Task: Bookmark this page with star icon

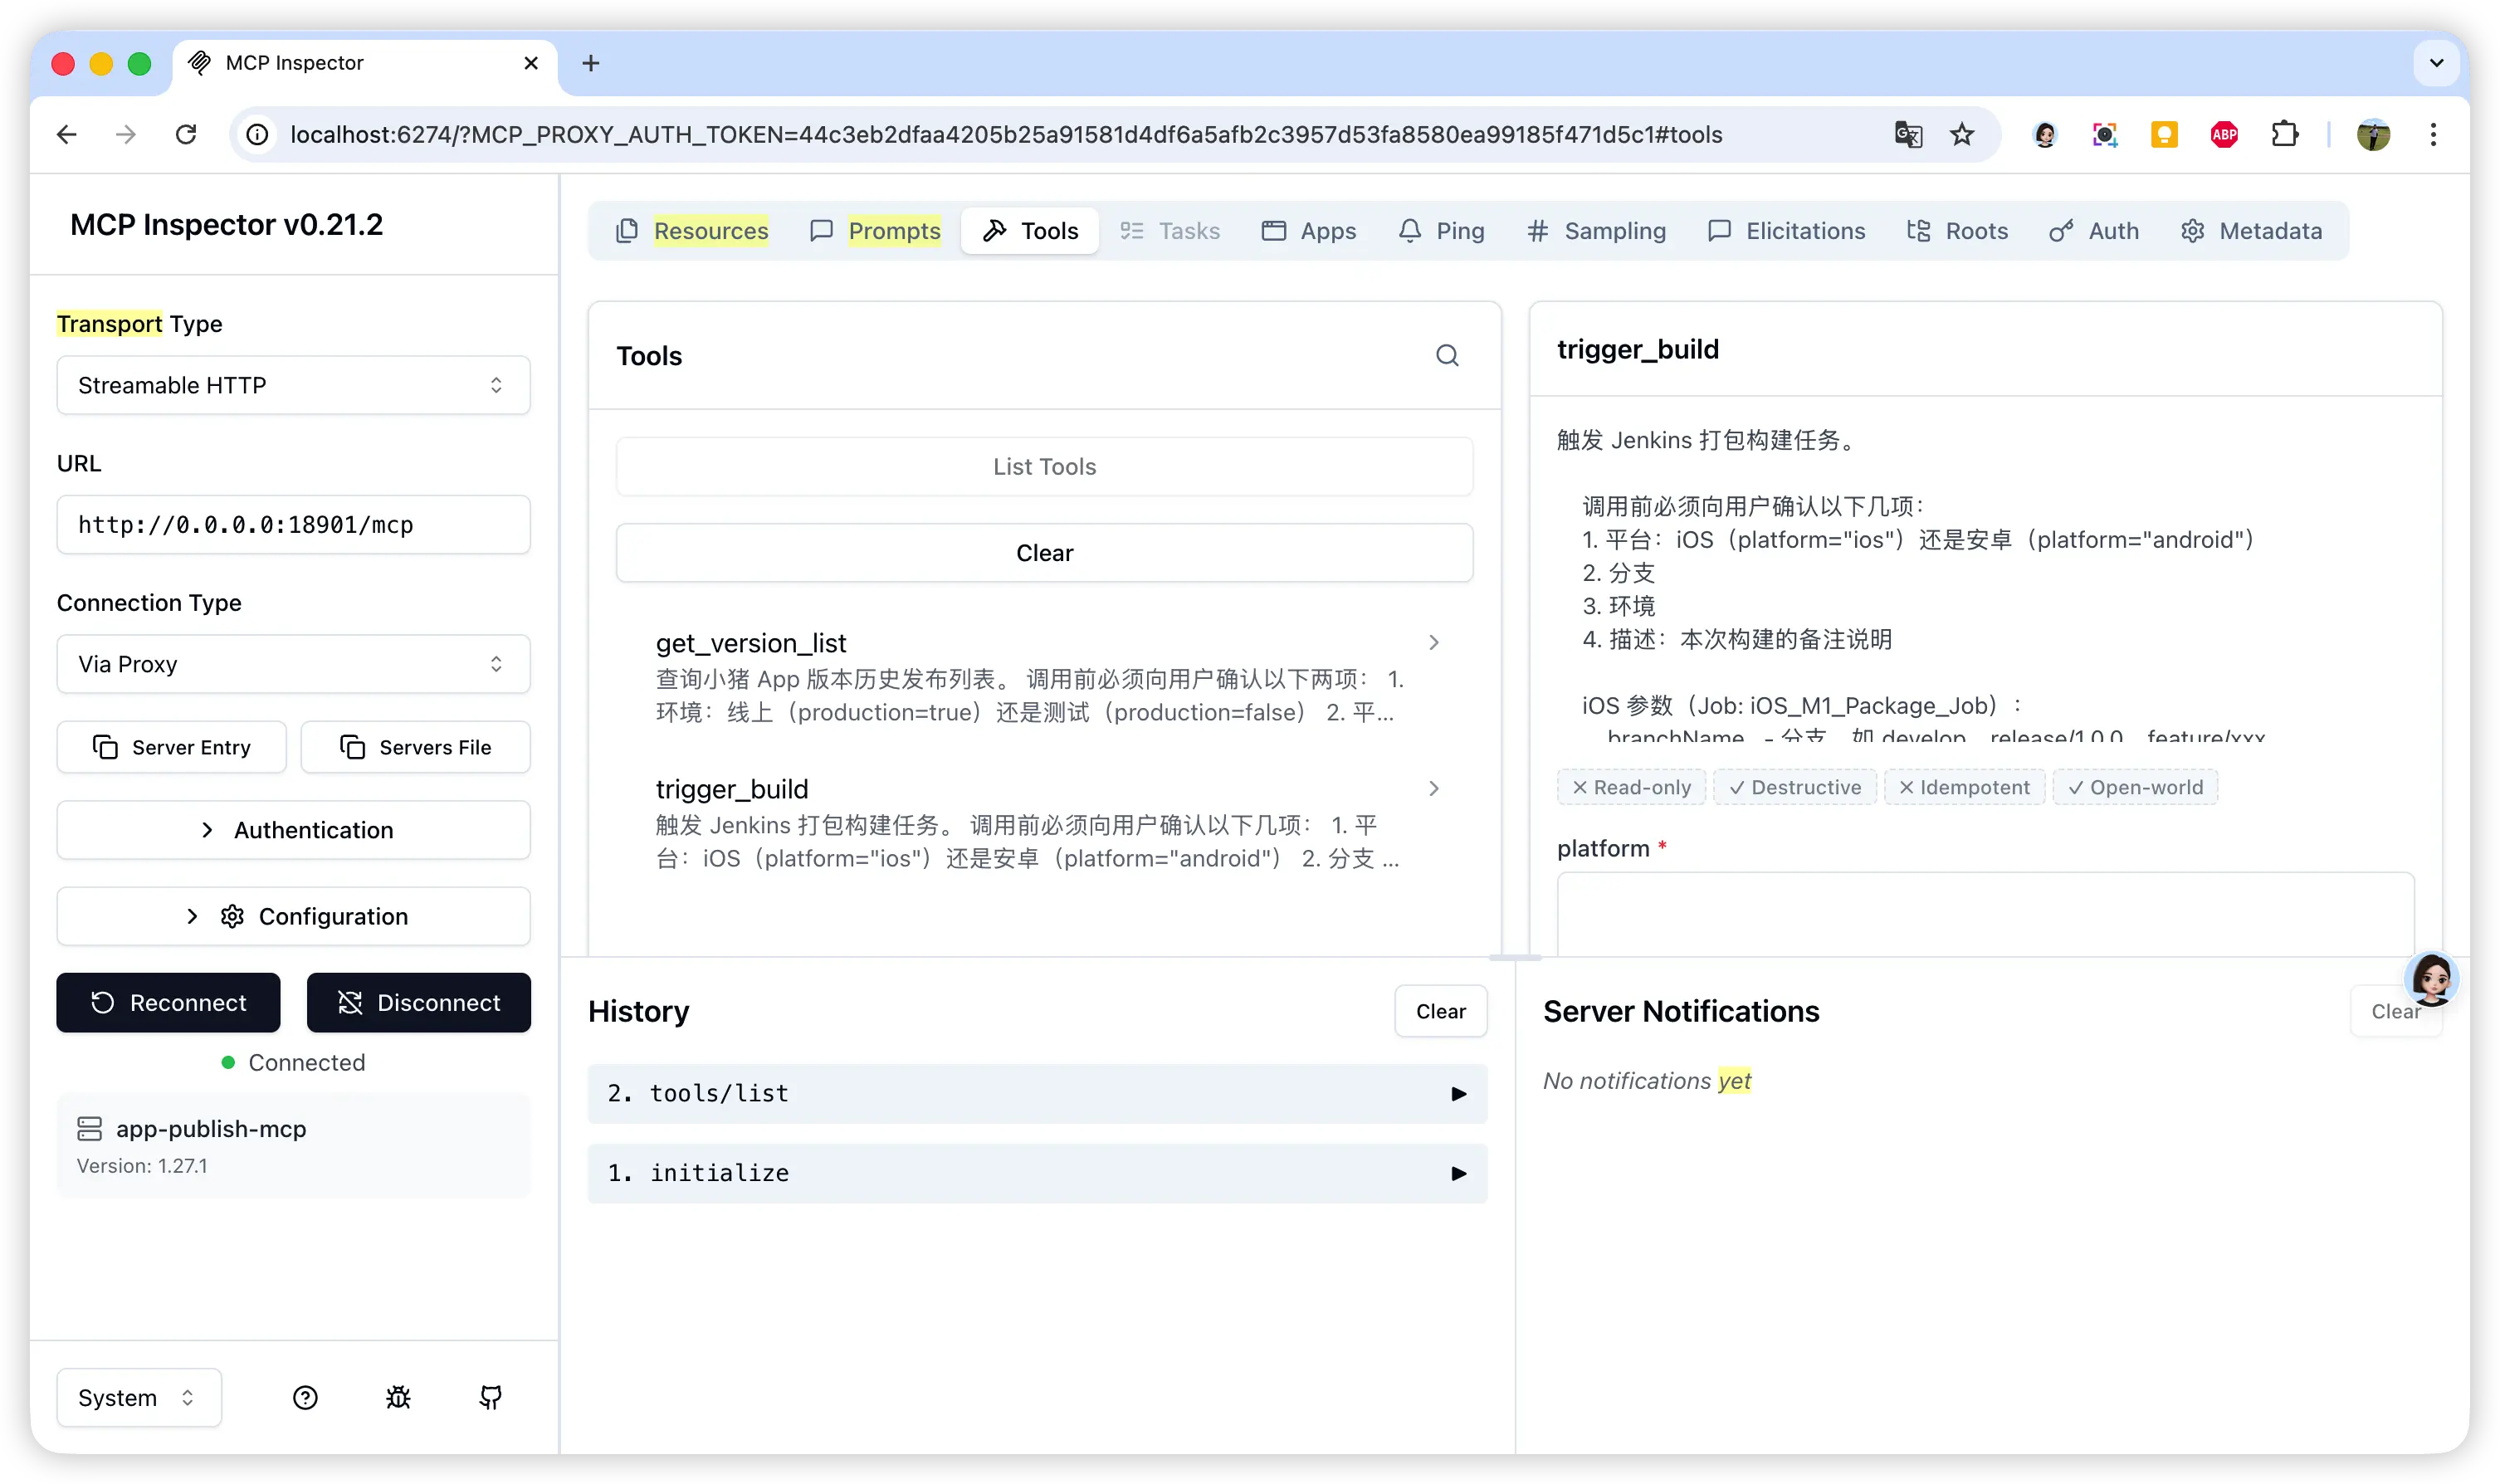Action: point(1962,134)
